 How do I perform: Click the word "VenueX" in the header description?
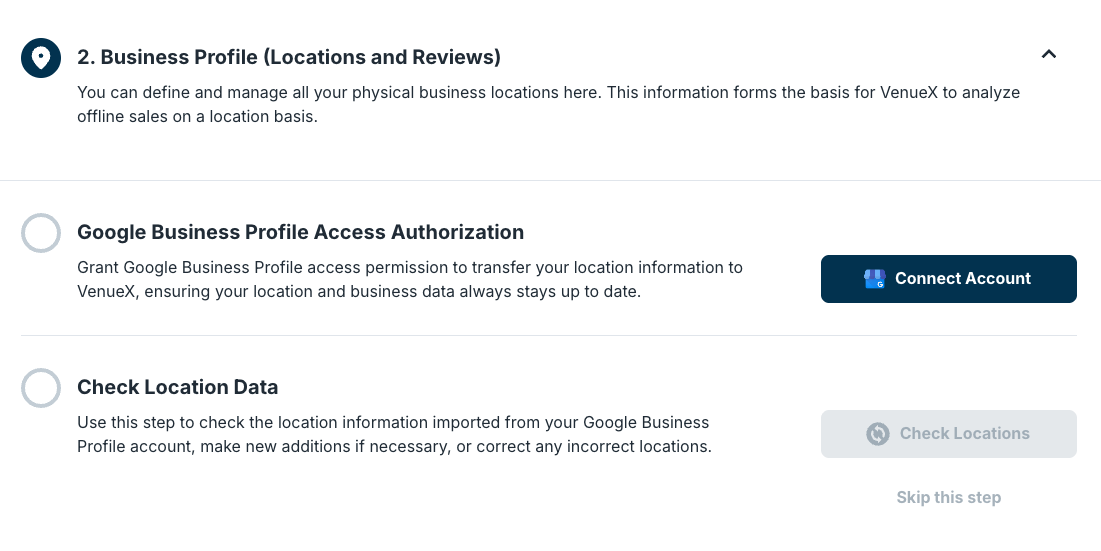click(909, 93)
